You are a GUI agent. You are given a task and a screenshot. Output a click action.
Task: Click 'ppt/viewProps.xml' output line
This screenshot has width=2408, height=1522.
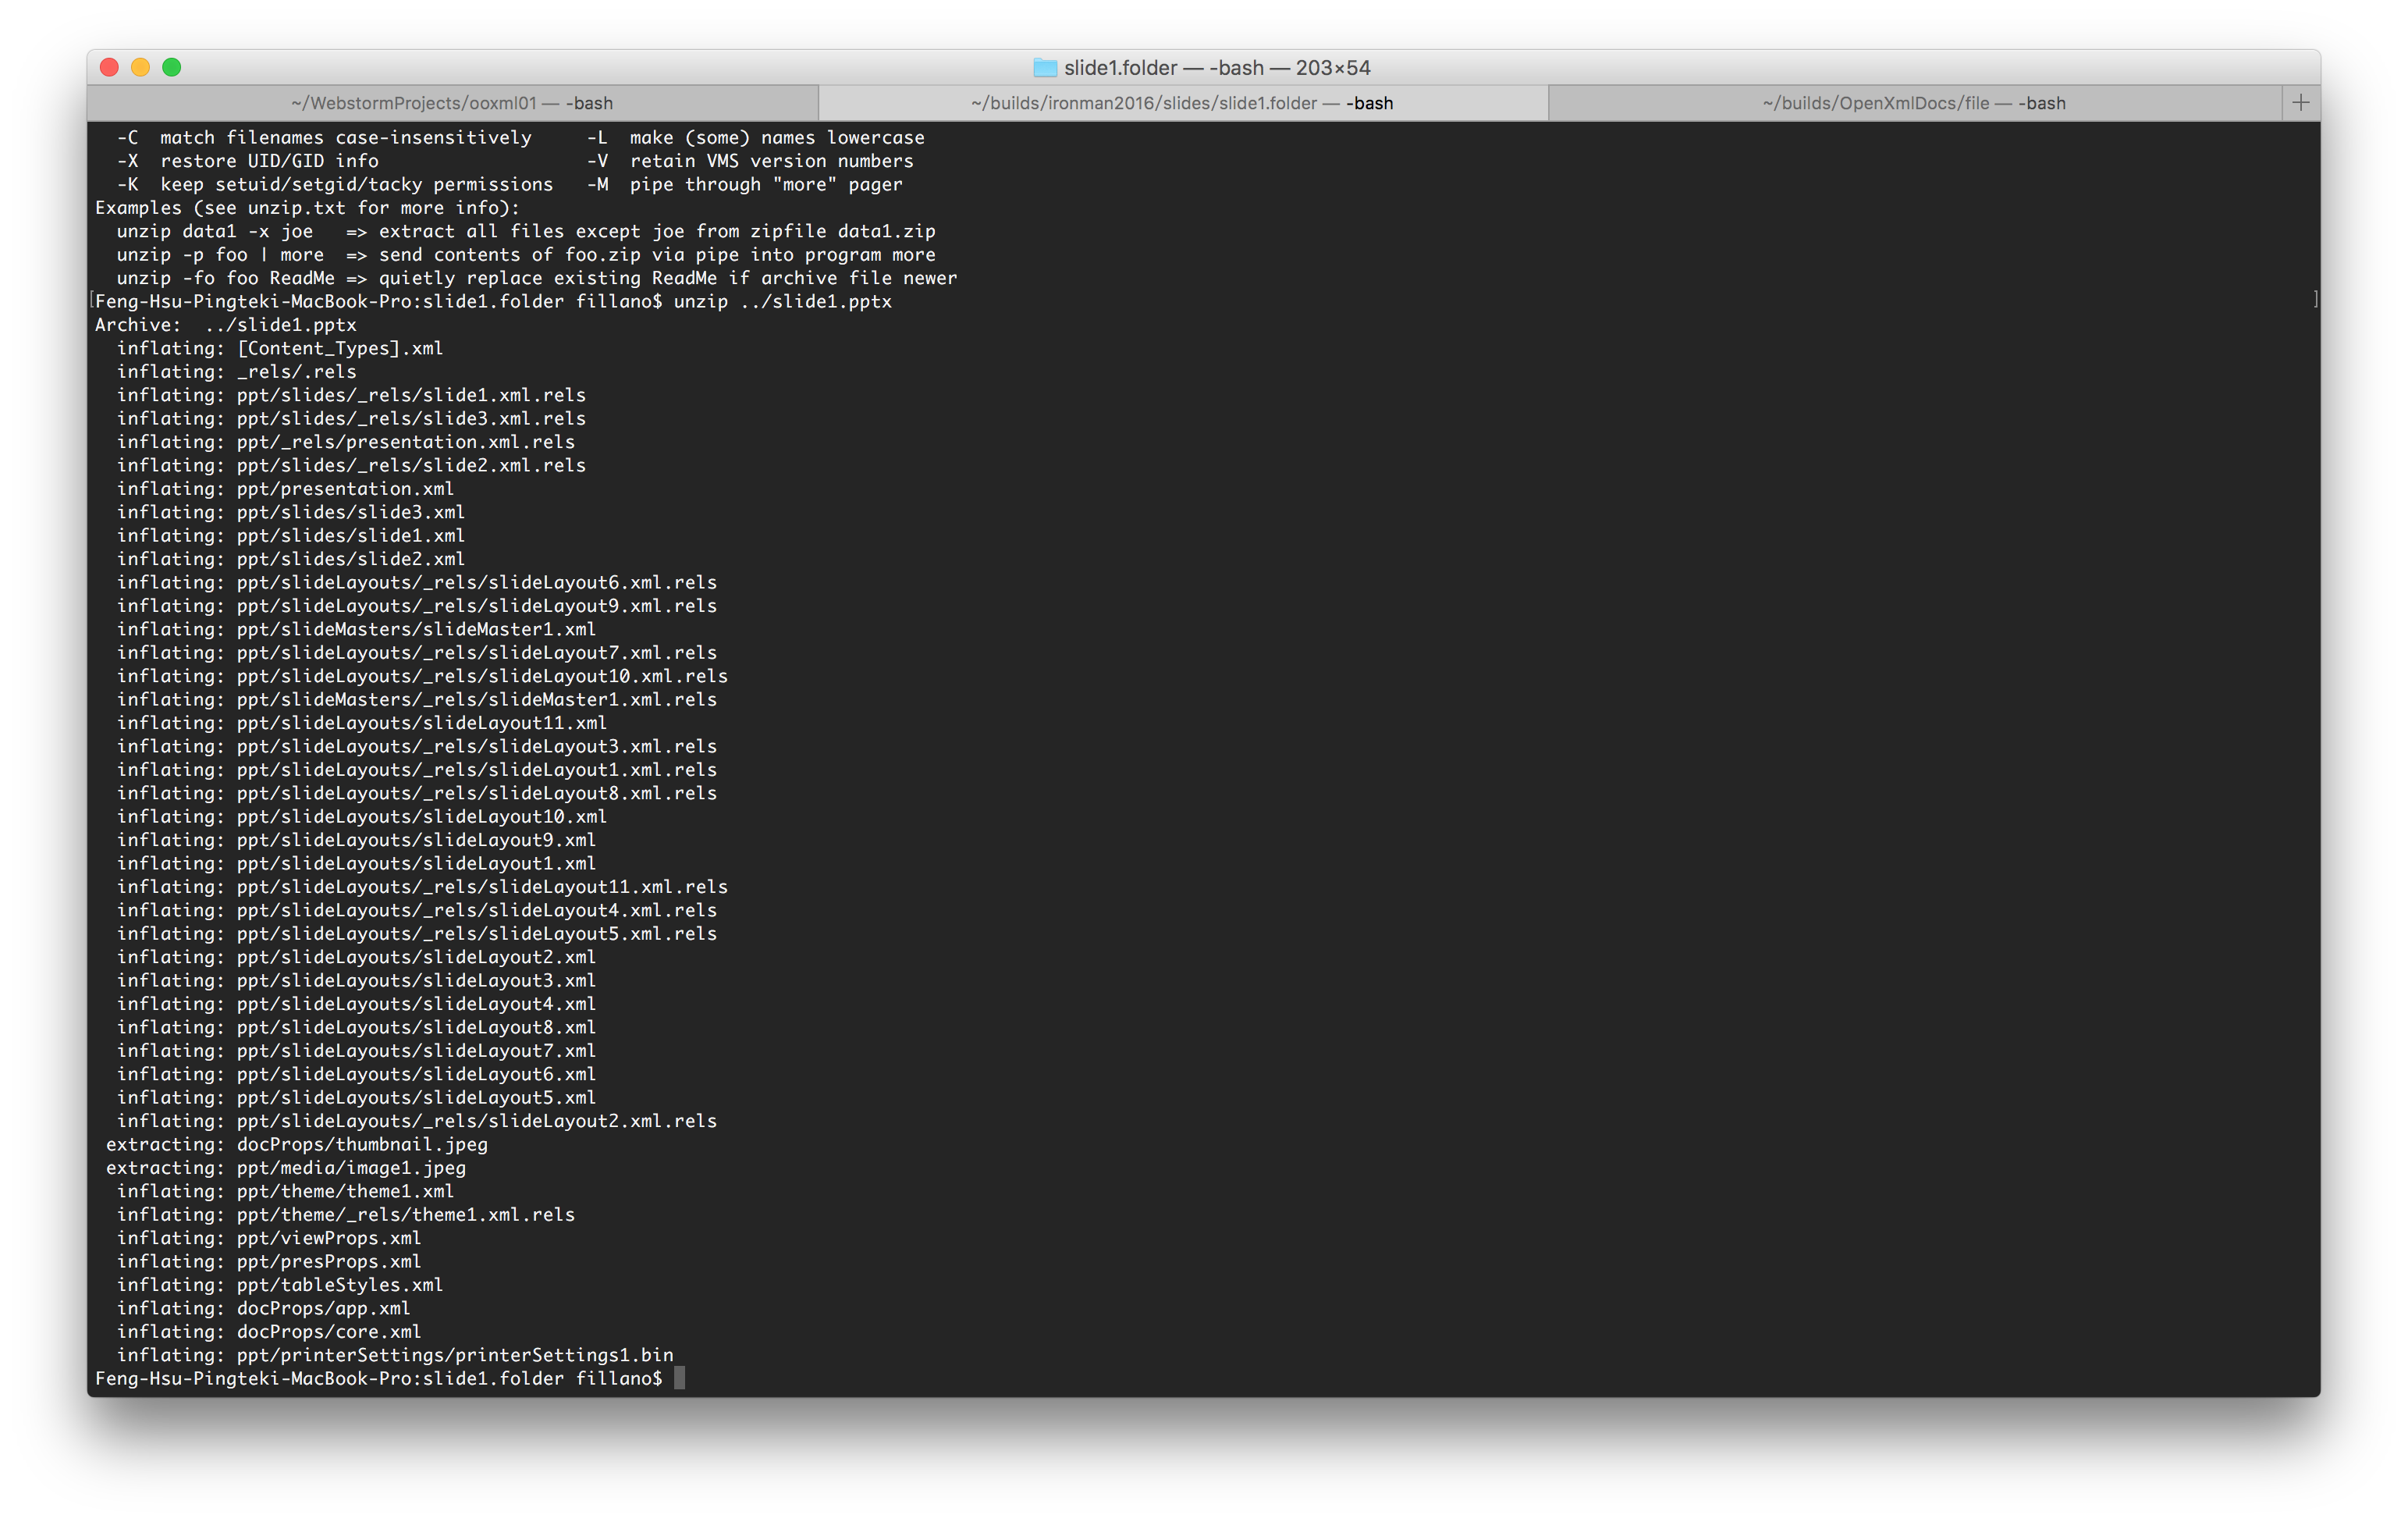click(x=269, y=1238)
